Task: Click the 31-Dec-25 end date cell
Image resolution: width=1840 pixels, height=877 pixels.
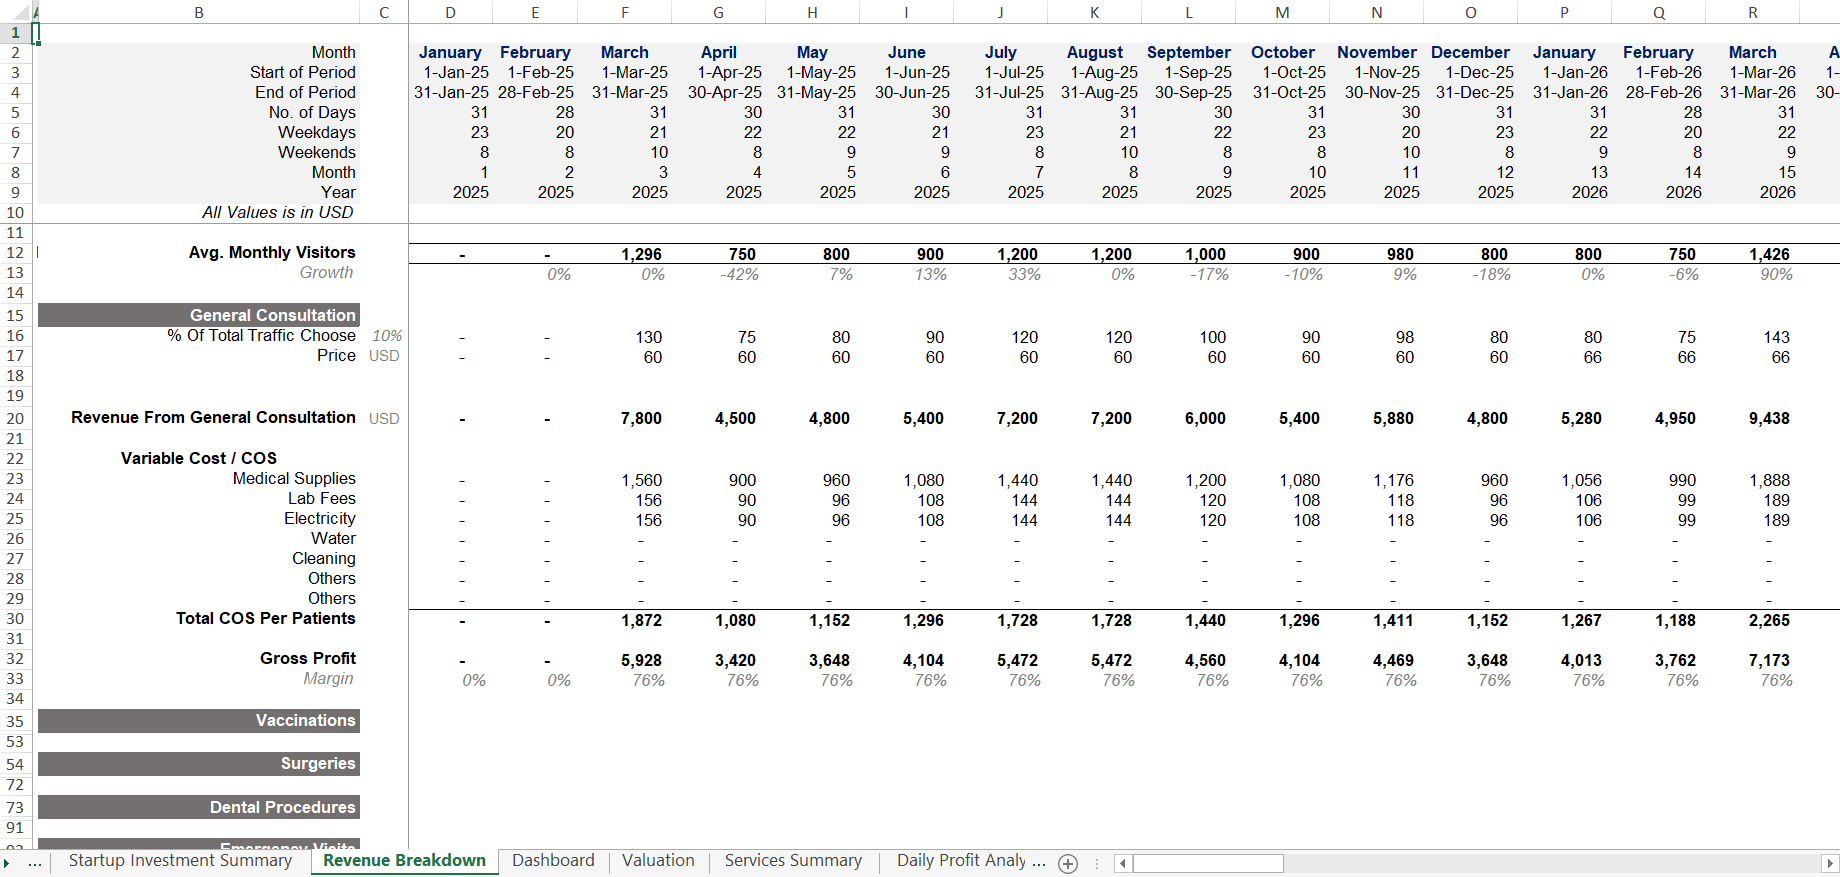Action: (1475, 92)
